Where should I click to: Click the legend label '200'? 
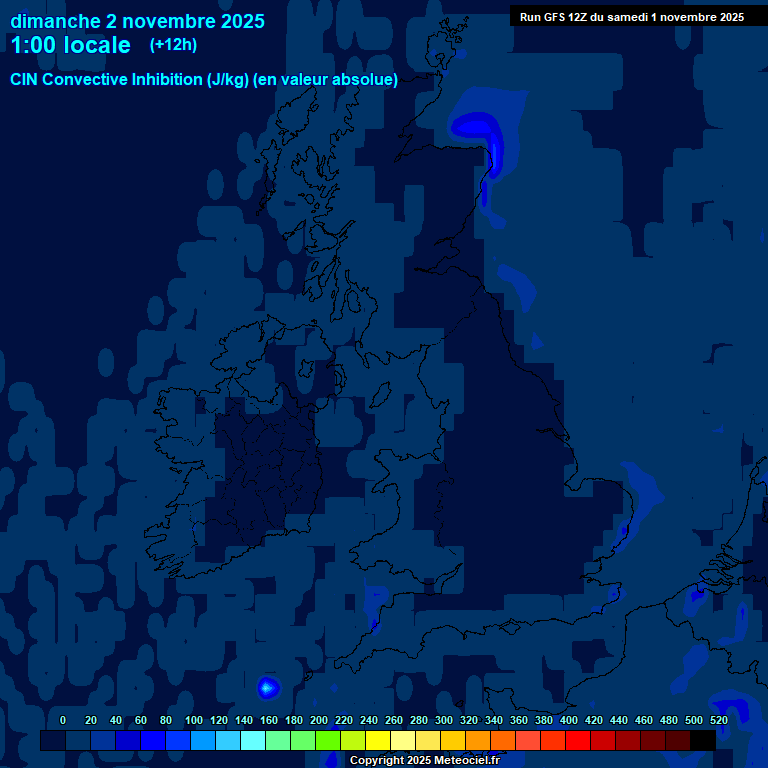319,720
